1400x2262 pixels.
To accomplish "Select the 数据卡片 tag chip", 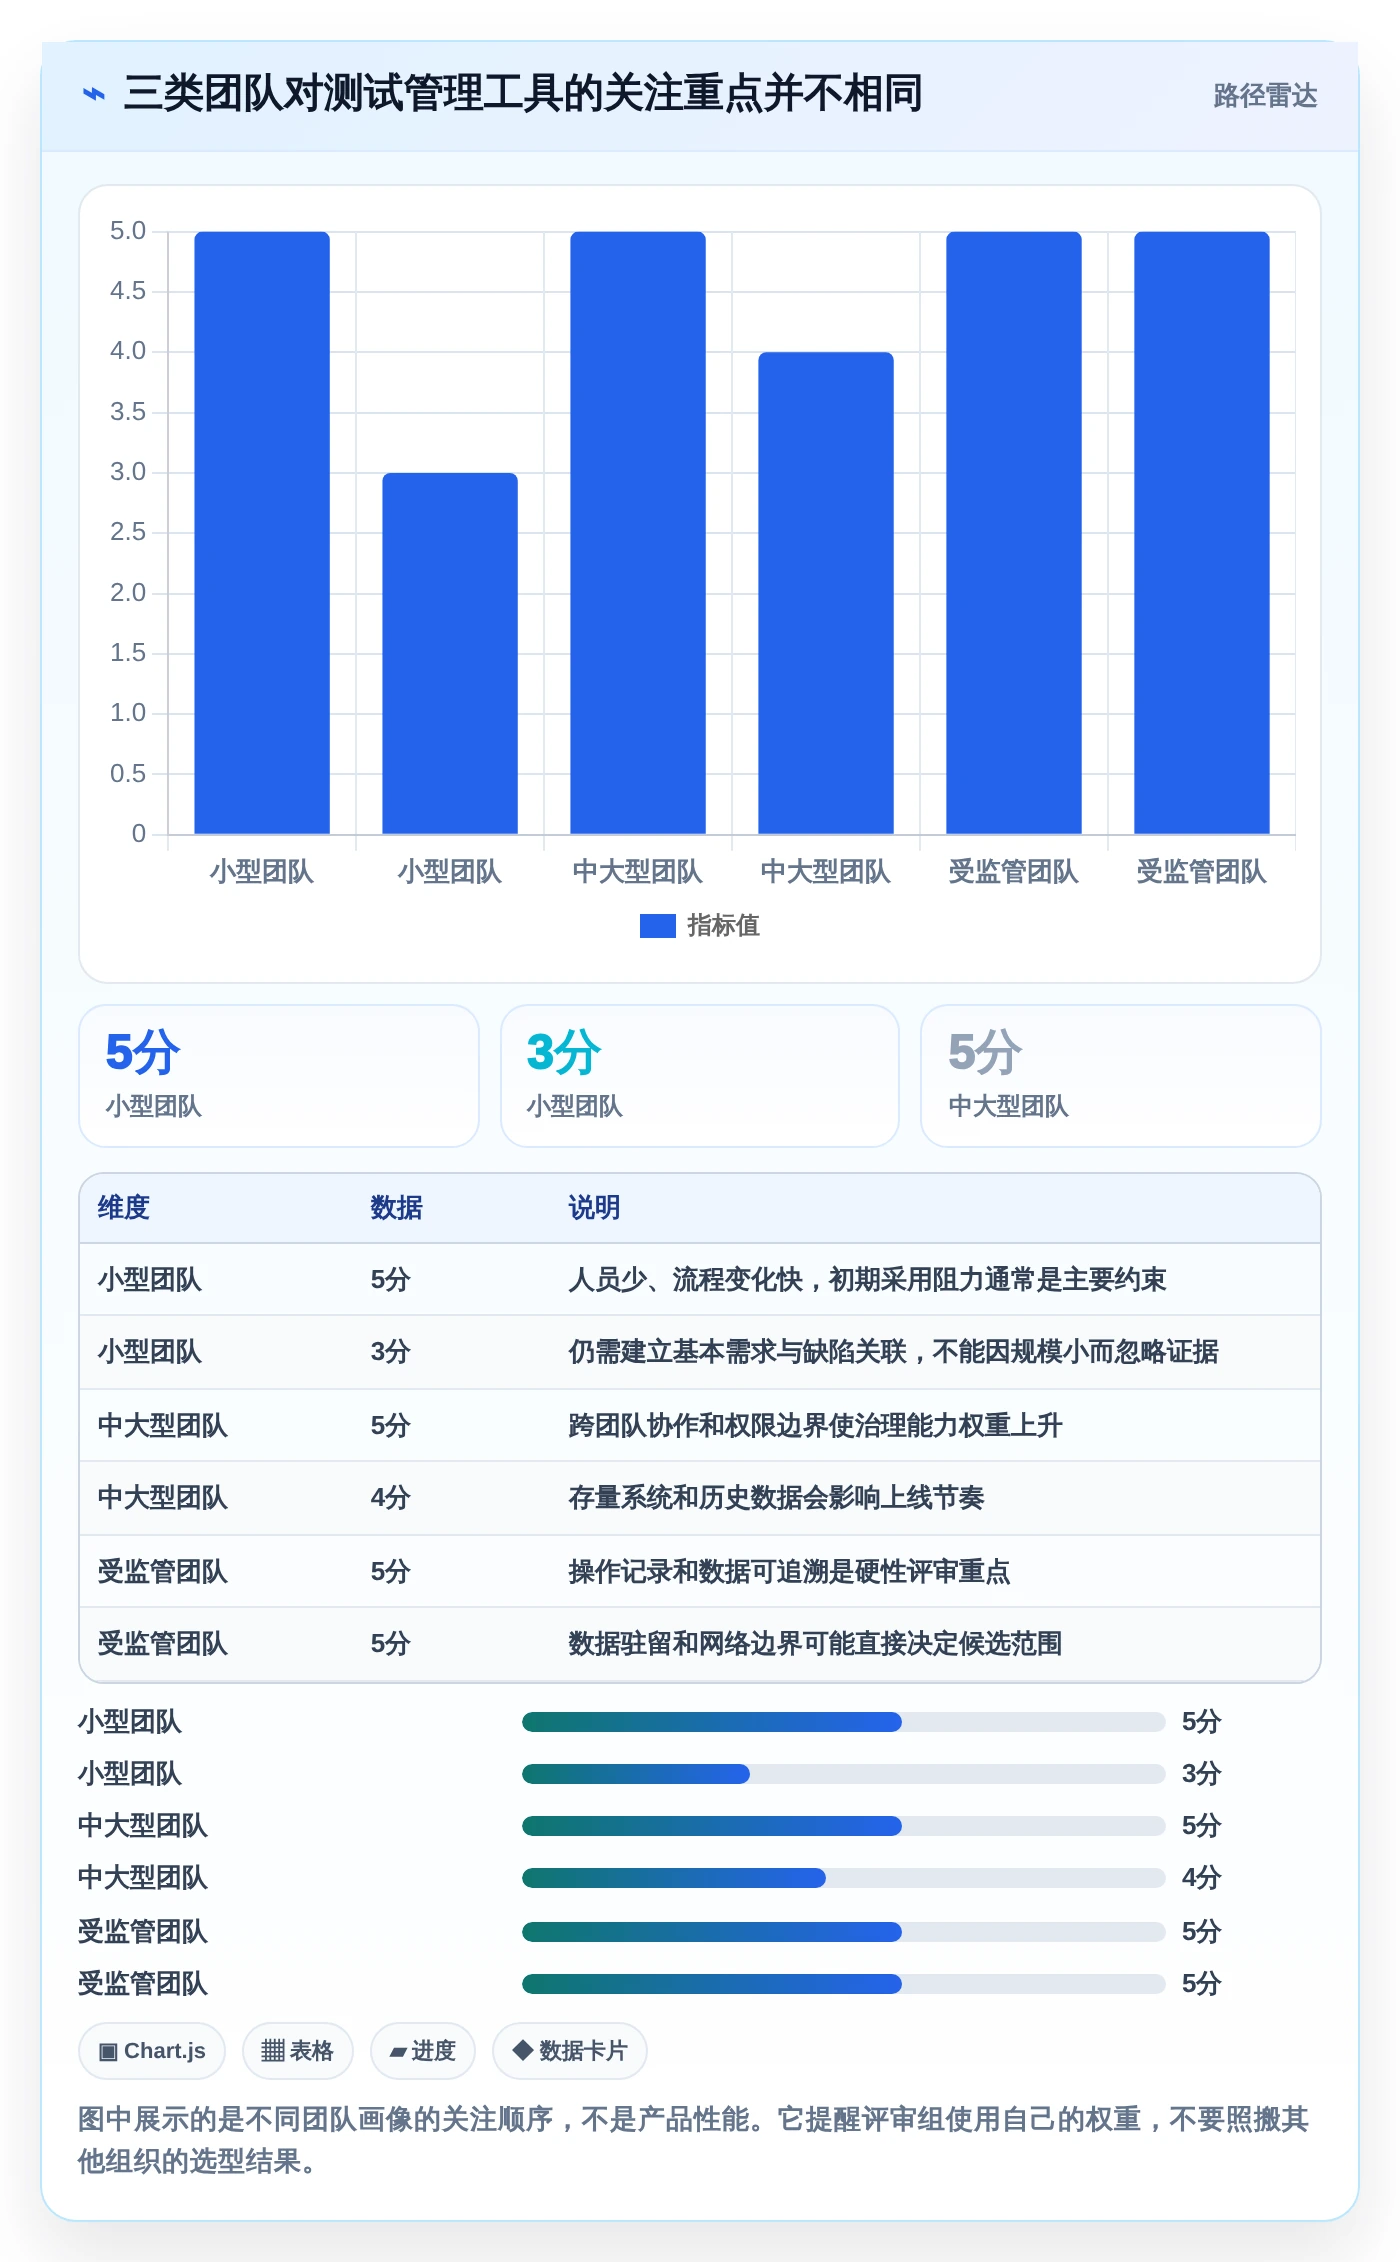I will 569,2051.
